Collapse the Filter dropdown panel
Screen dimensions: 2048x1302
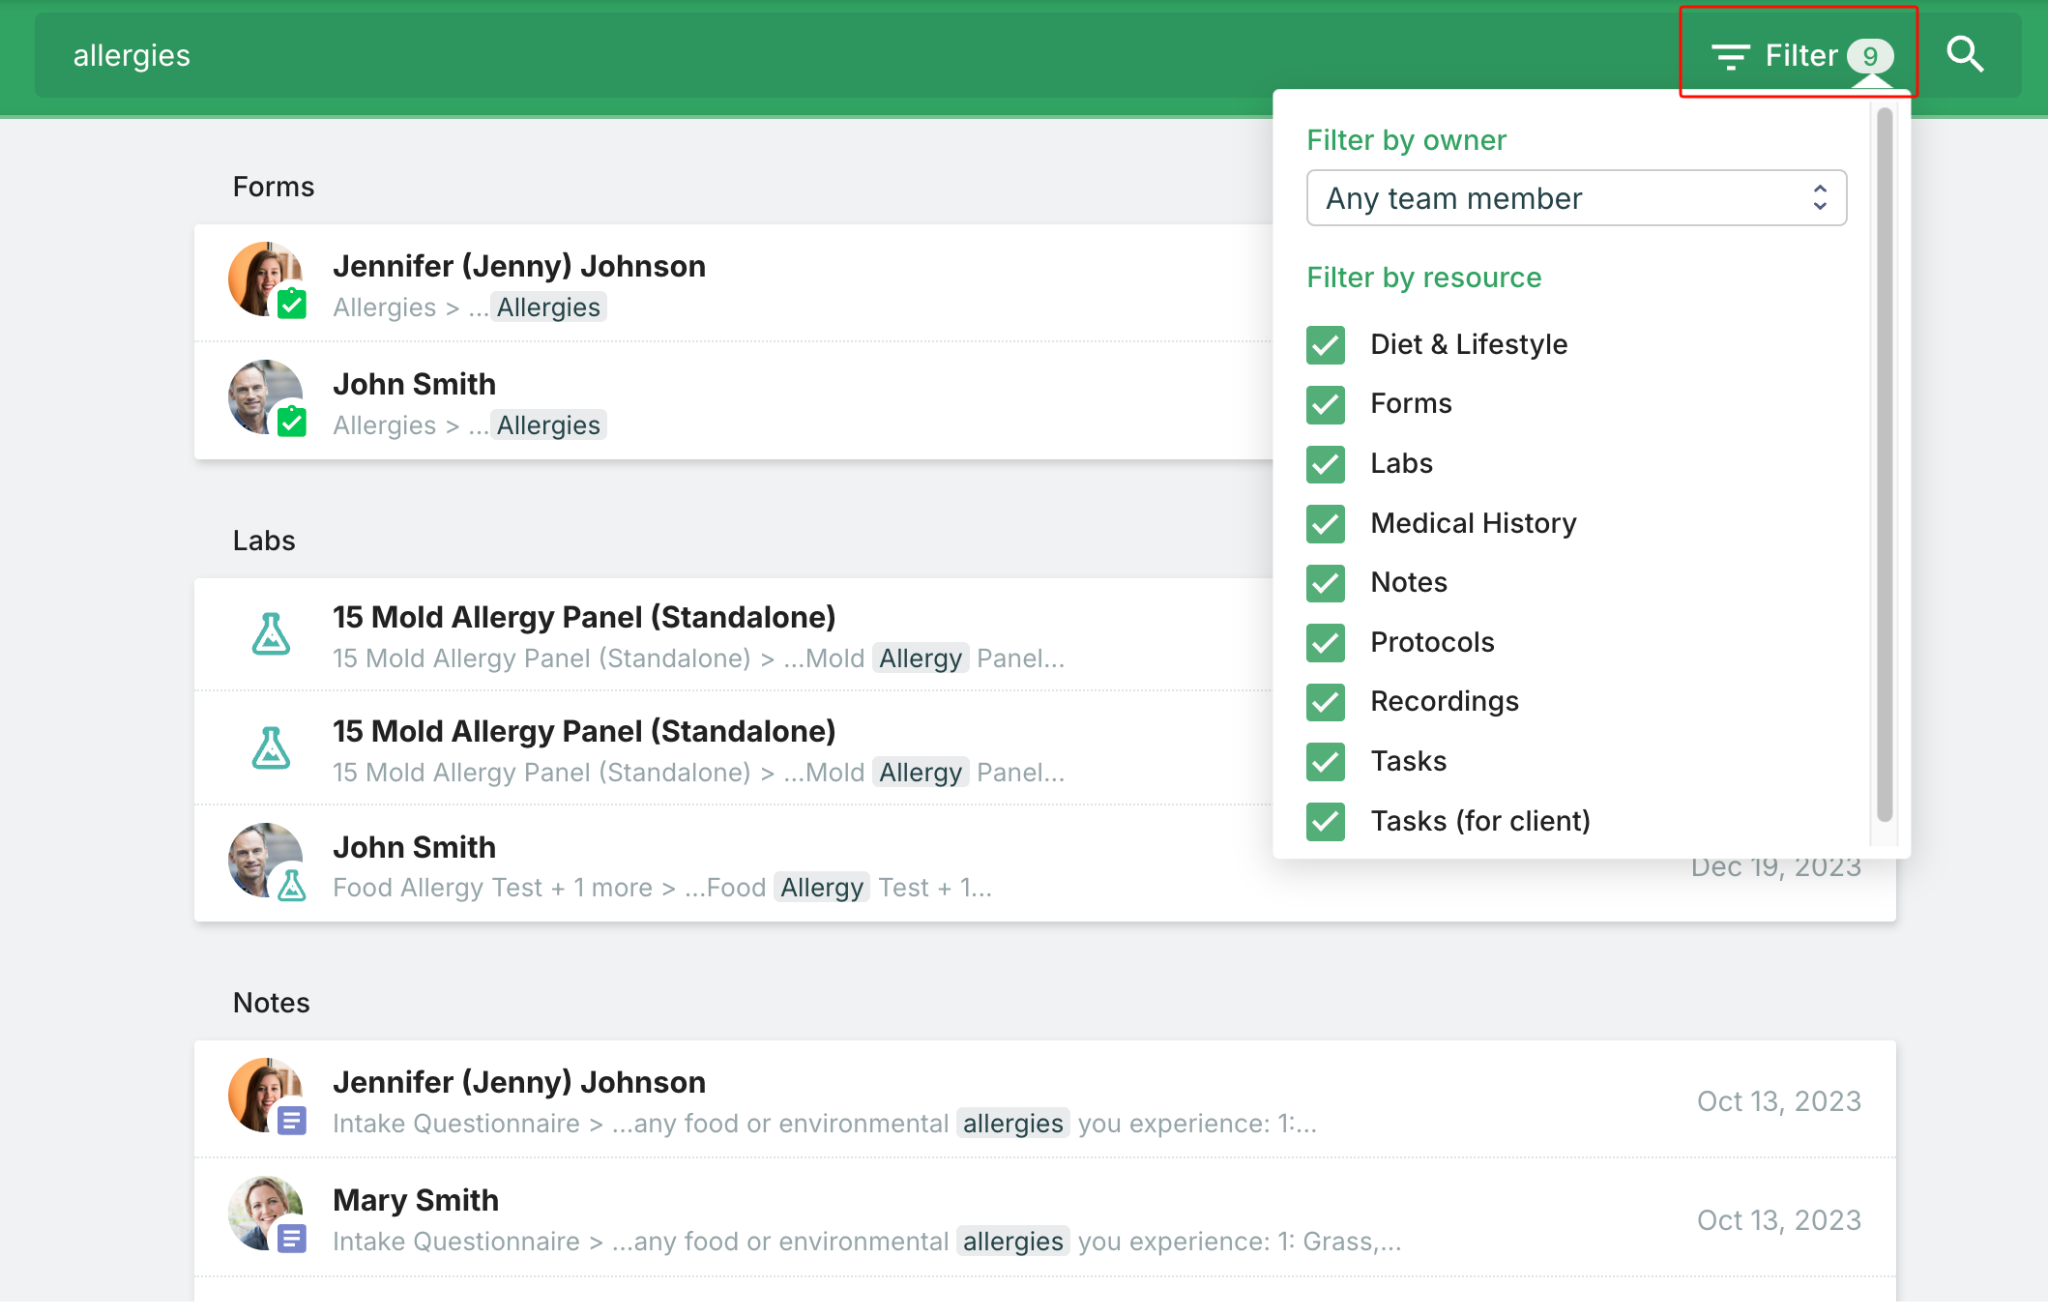(1800, 55)
